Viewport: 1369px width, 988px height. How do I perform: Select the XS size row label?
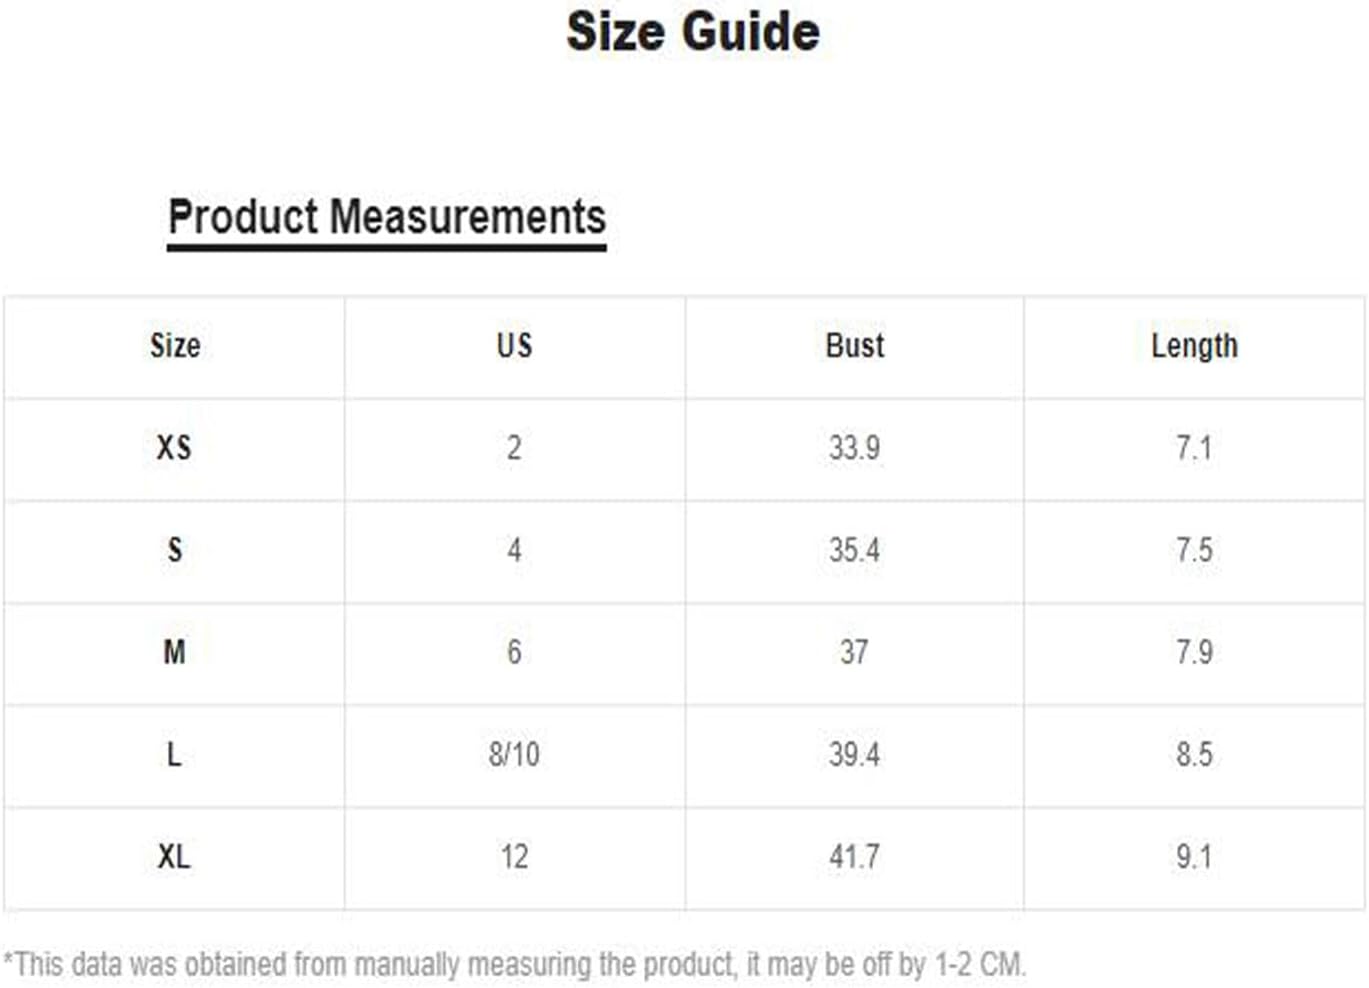[174, 448]
